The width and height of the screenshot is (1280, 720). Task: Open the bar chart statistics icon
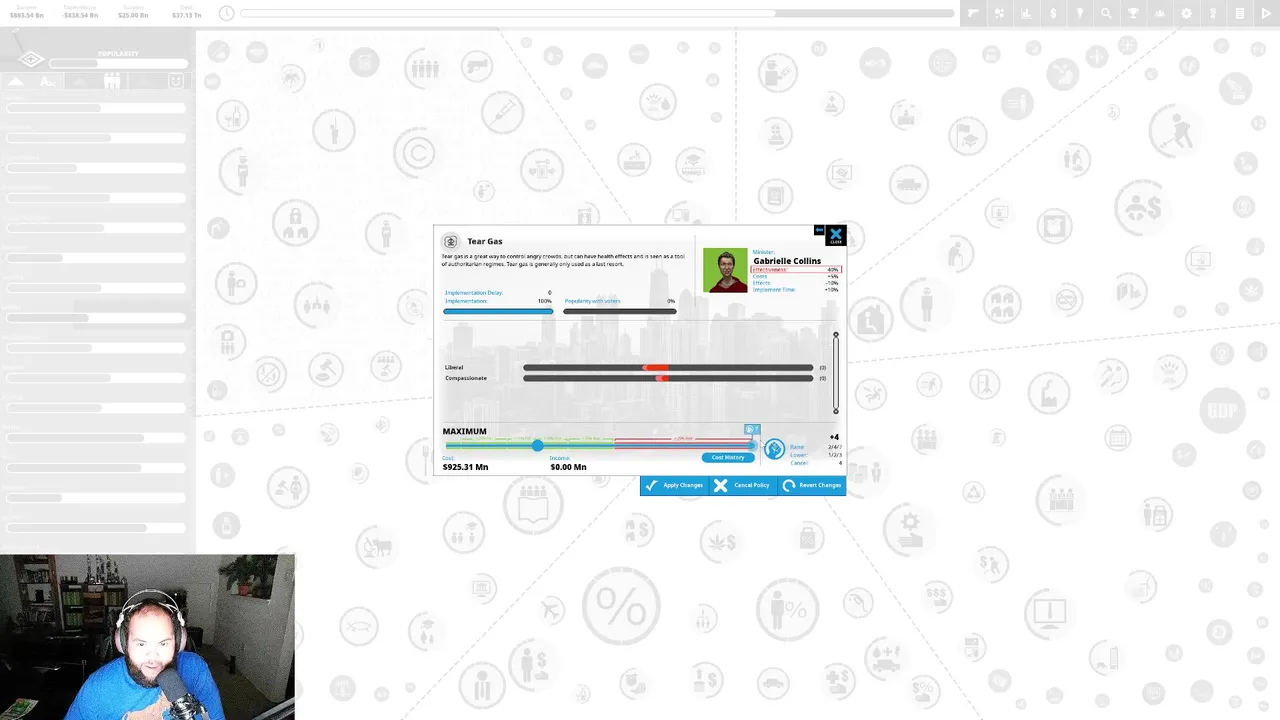coord(1026,14)
